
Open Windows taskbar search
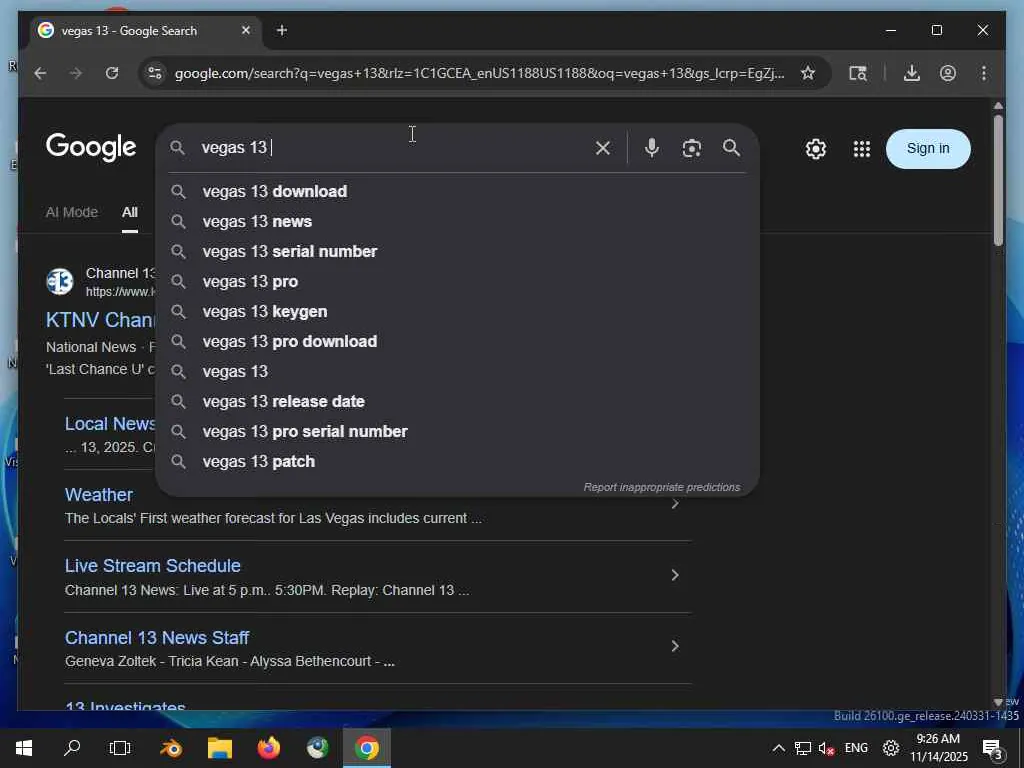coord(72,748)
